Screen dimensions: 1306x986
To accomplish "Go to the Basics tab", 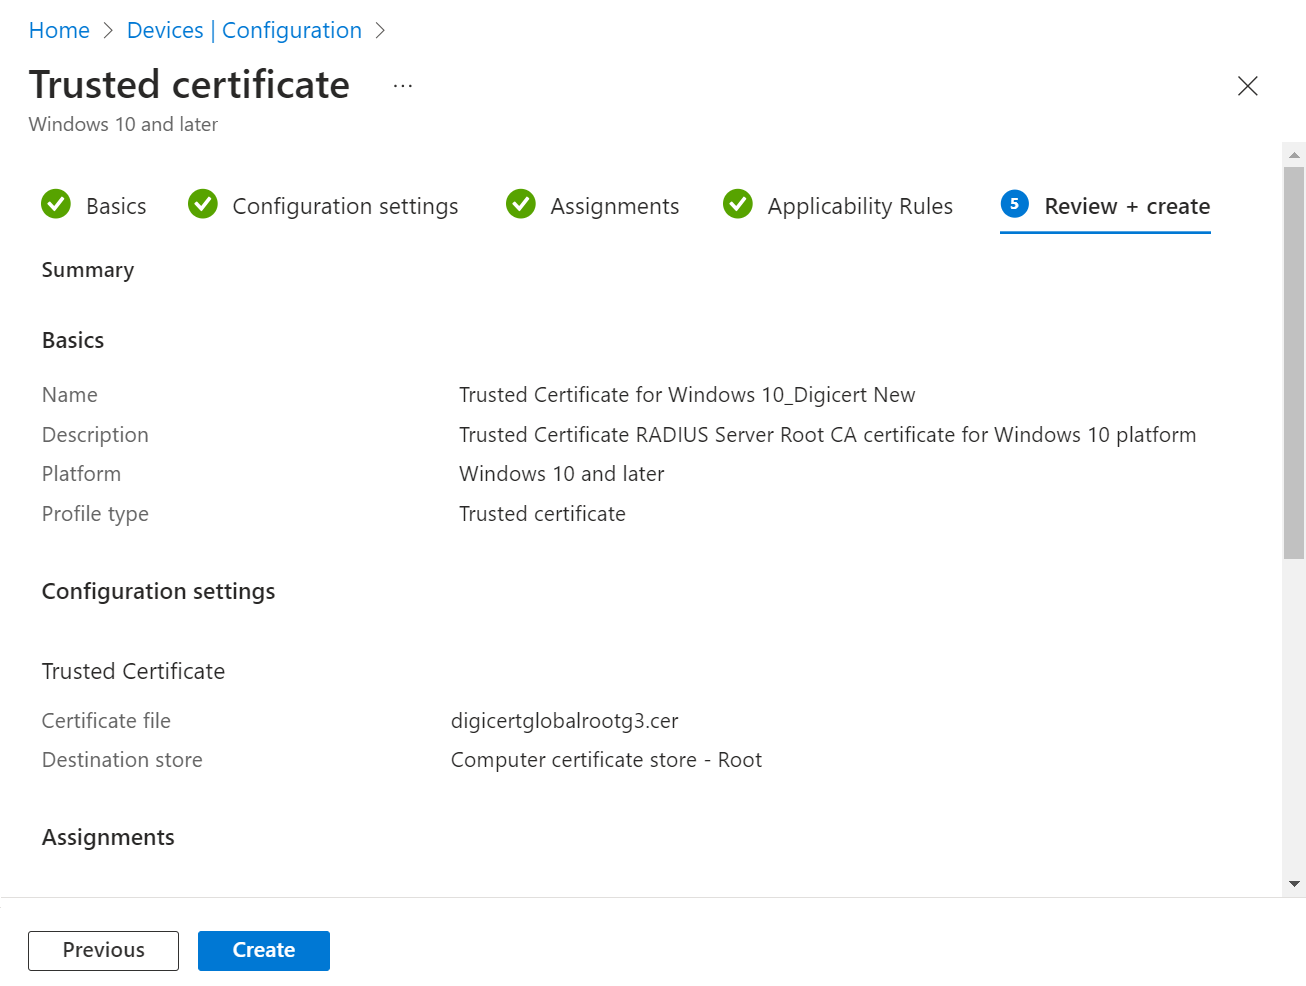I will (x=94, y=206).
